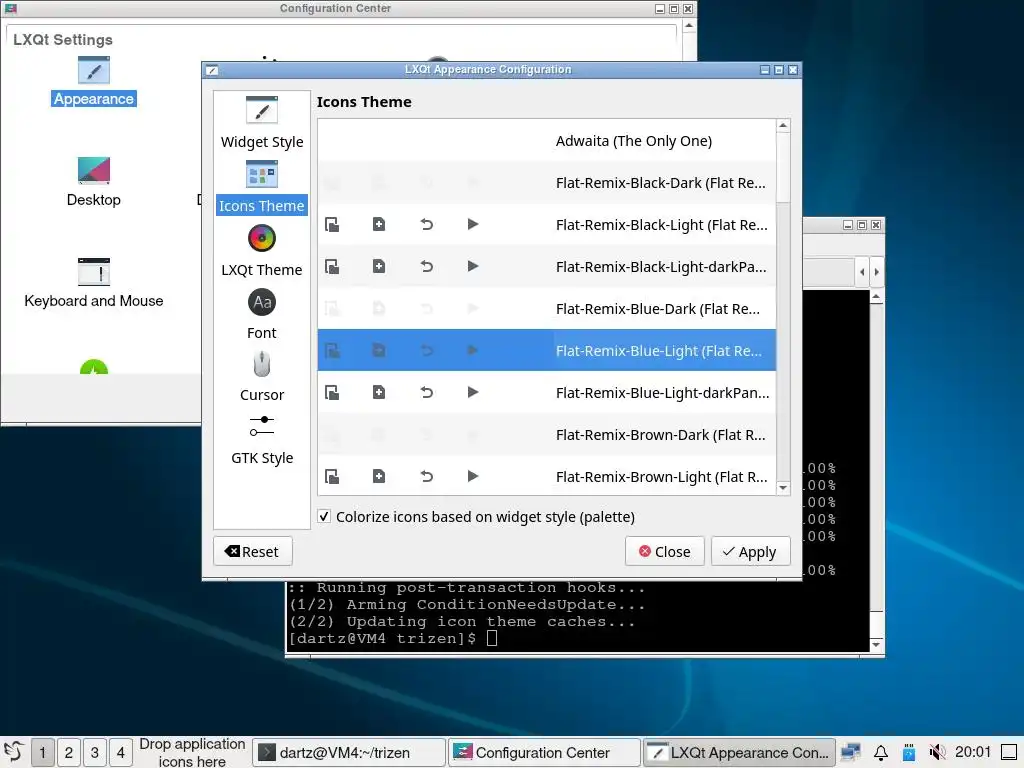1024x768 pixels.
Task: Click new-document preview icon in Flat-Remix-Brown-Light row
Action: (x=379, y=476)
